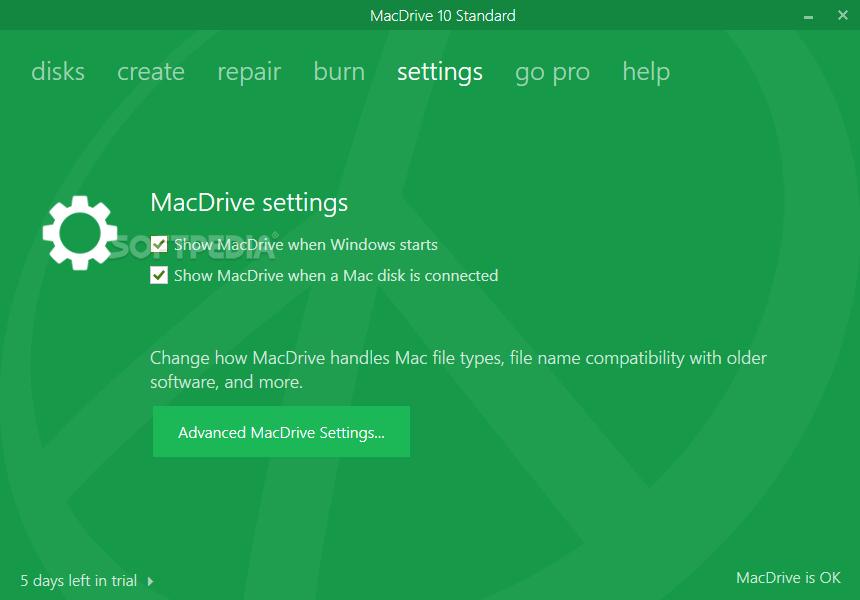Click the settings gear icon
860x600 pixels.
(x=80, y=233)
